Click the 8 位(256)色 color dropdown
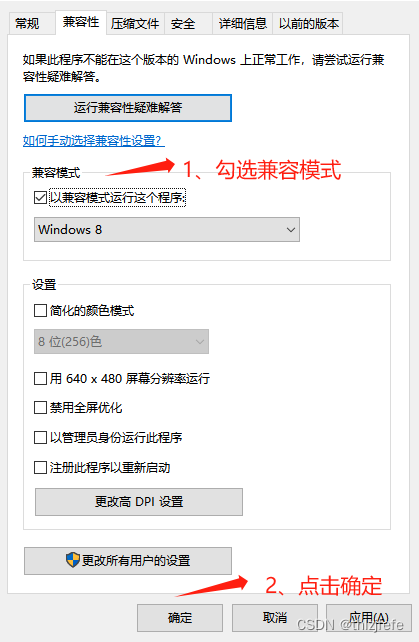Image resolution: width=419 pixels, height=642 pixels. click(x=121, y=341)
